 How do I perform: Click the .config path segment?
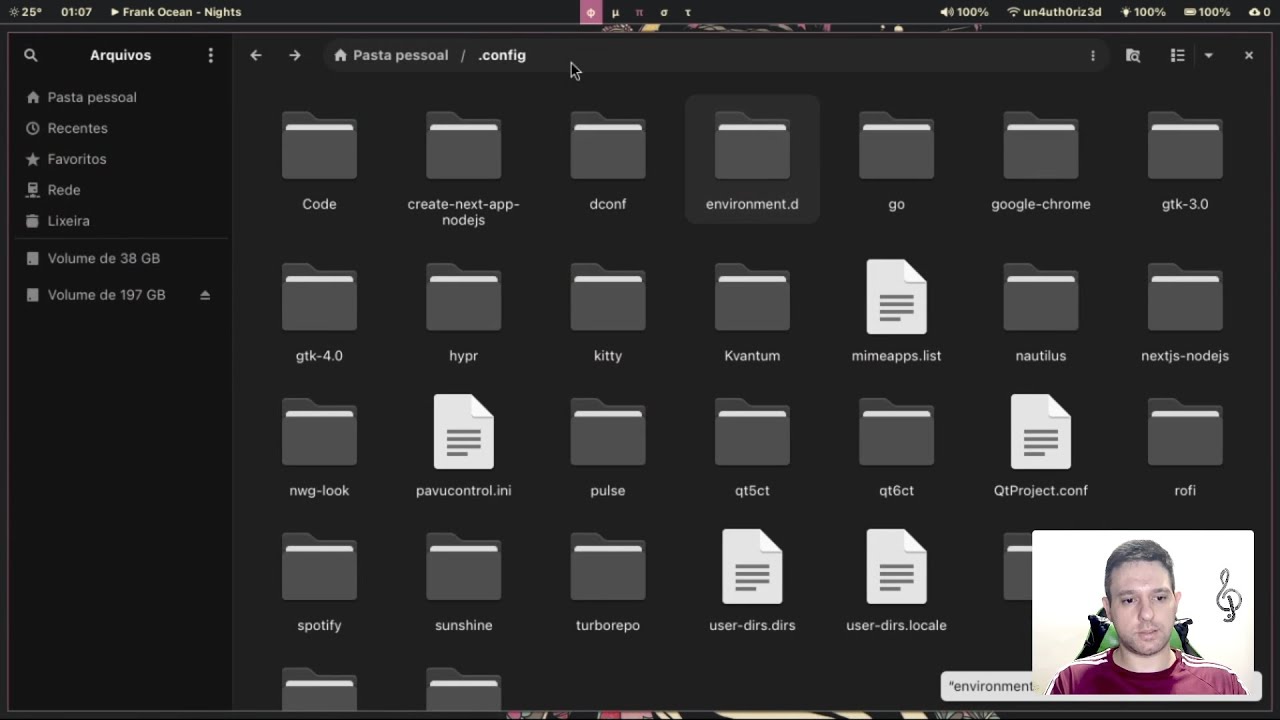pos(502,55)
